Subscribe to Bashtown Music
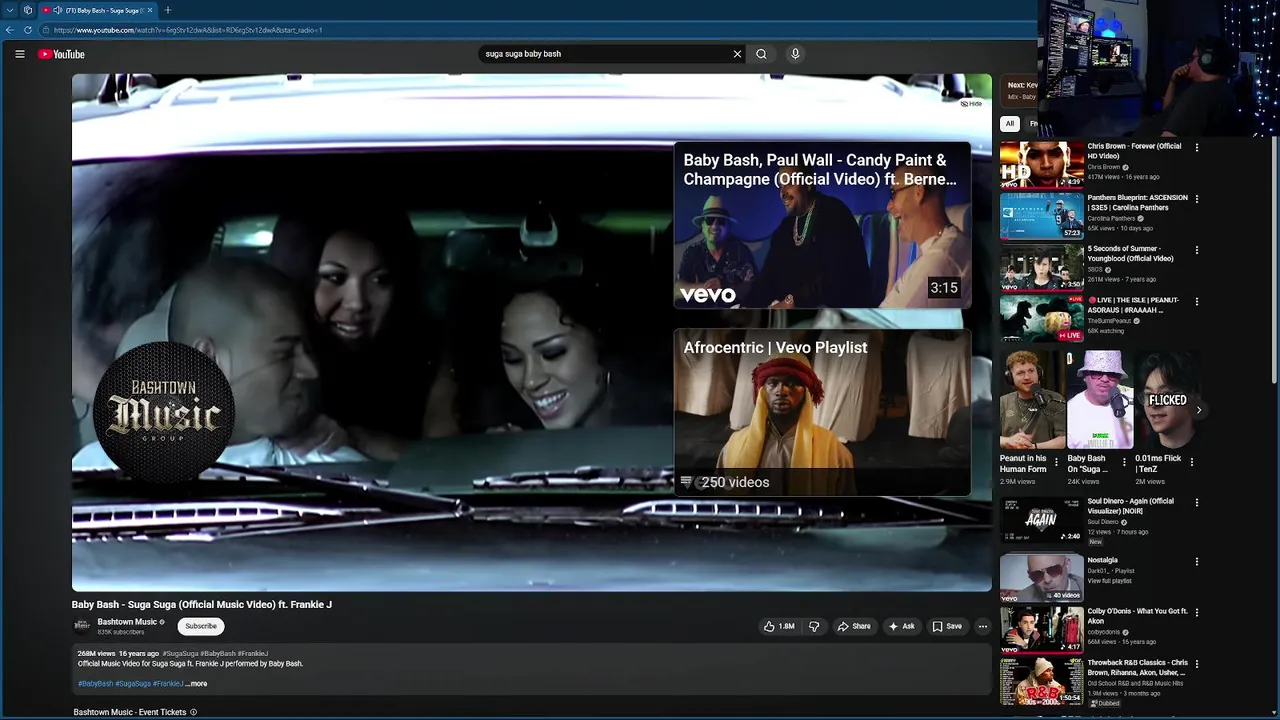The image size is (1280, 720). pyautogui.click(x=201, y=626)
